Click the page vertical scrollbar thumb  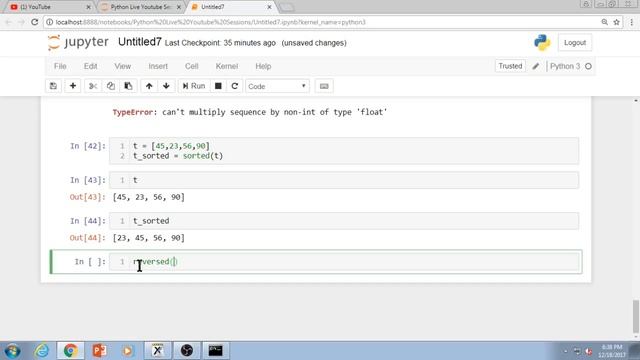click(636, 317)
